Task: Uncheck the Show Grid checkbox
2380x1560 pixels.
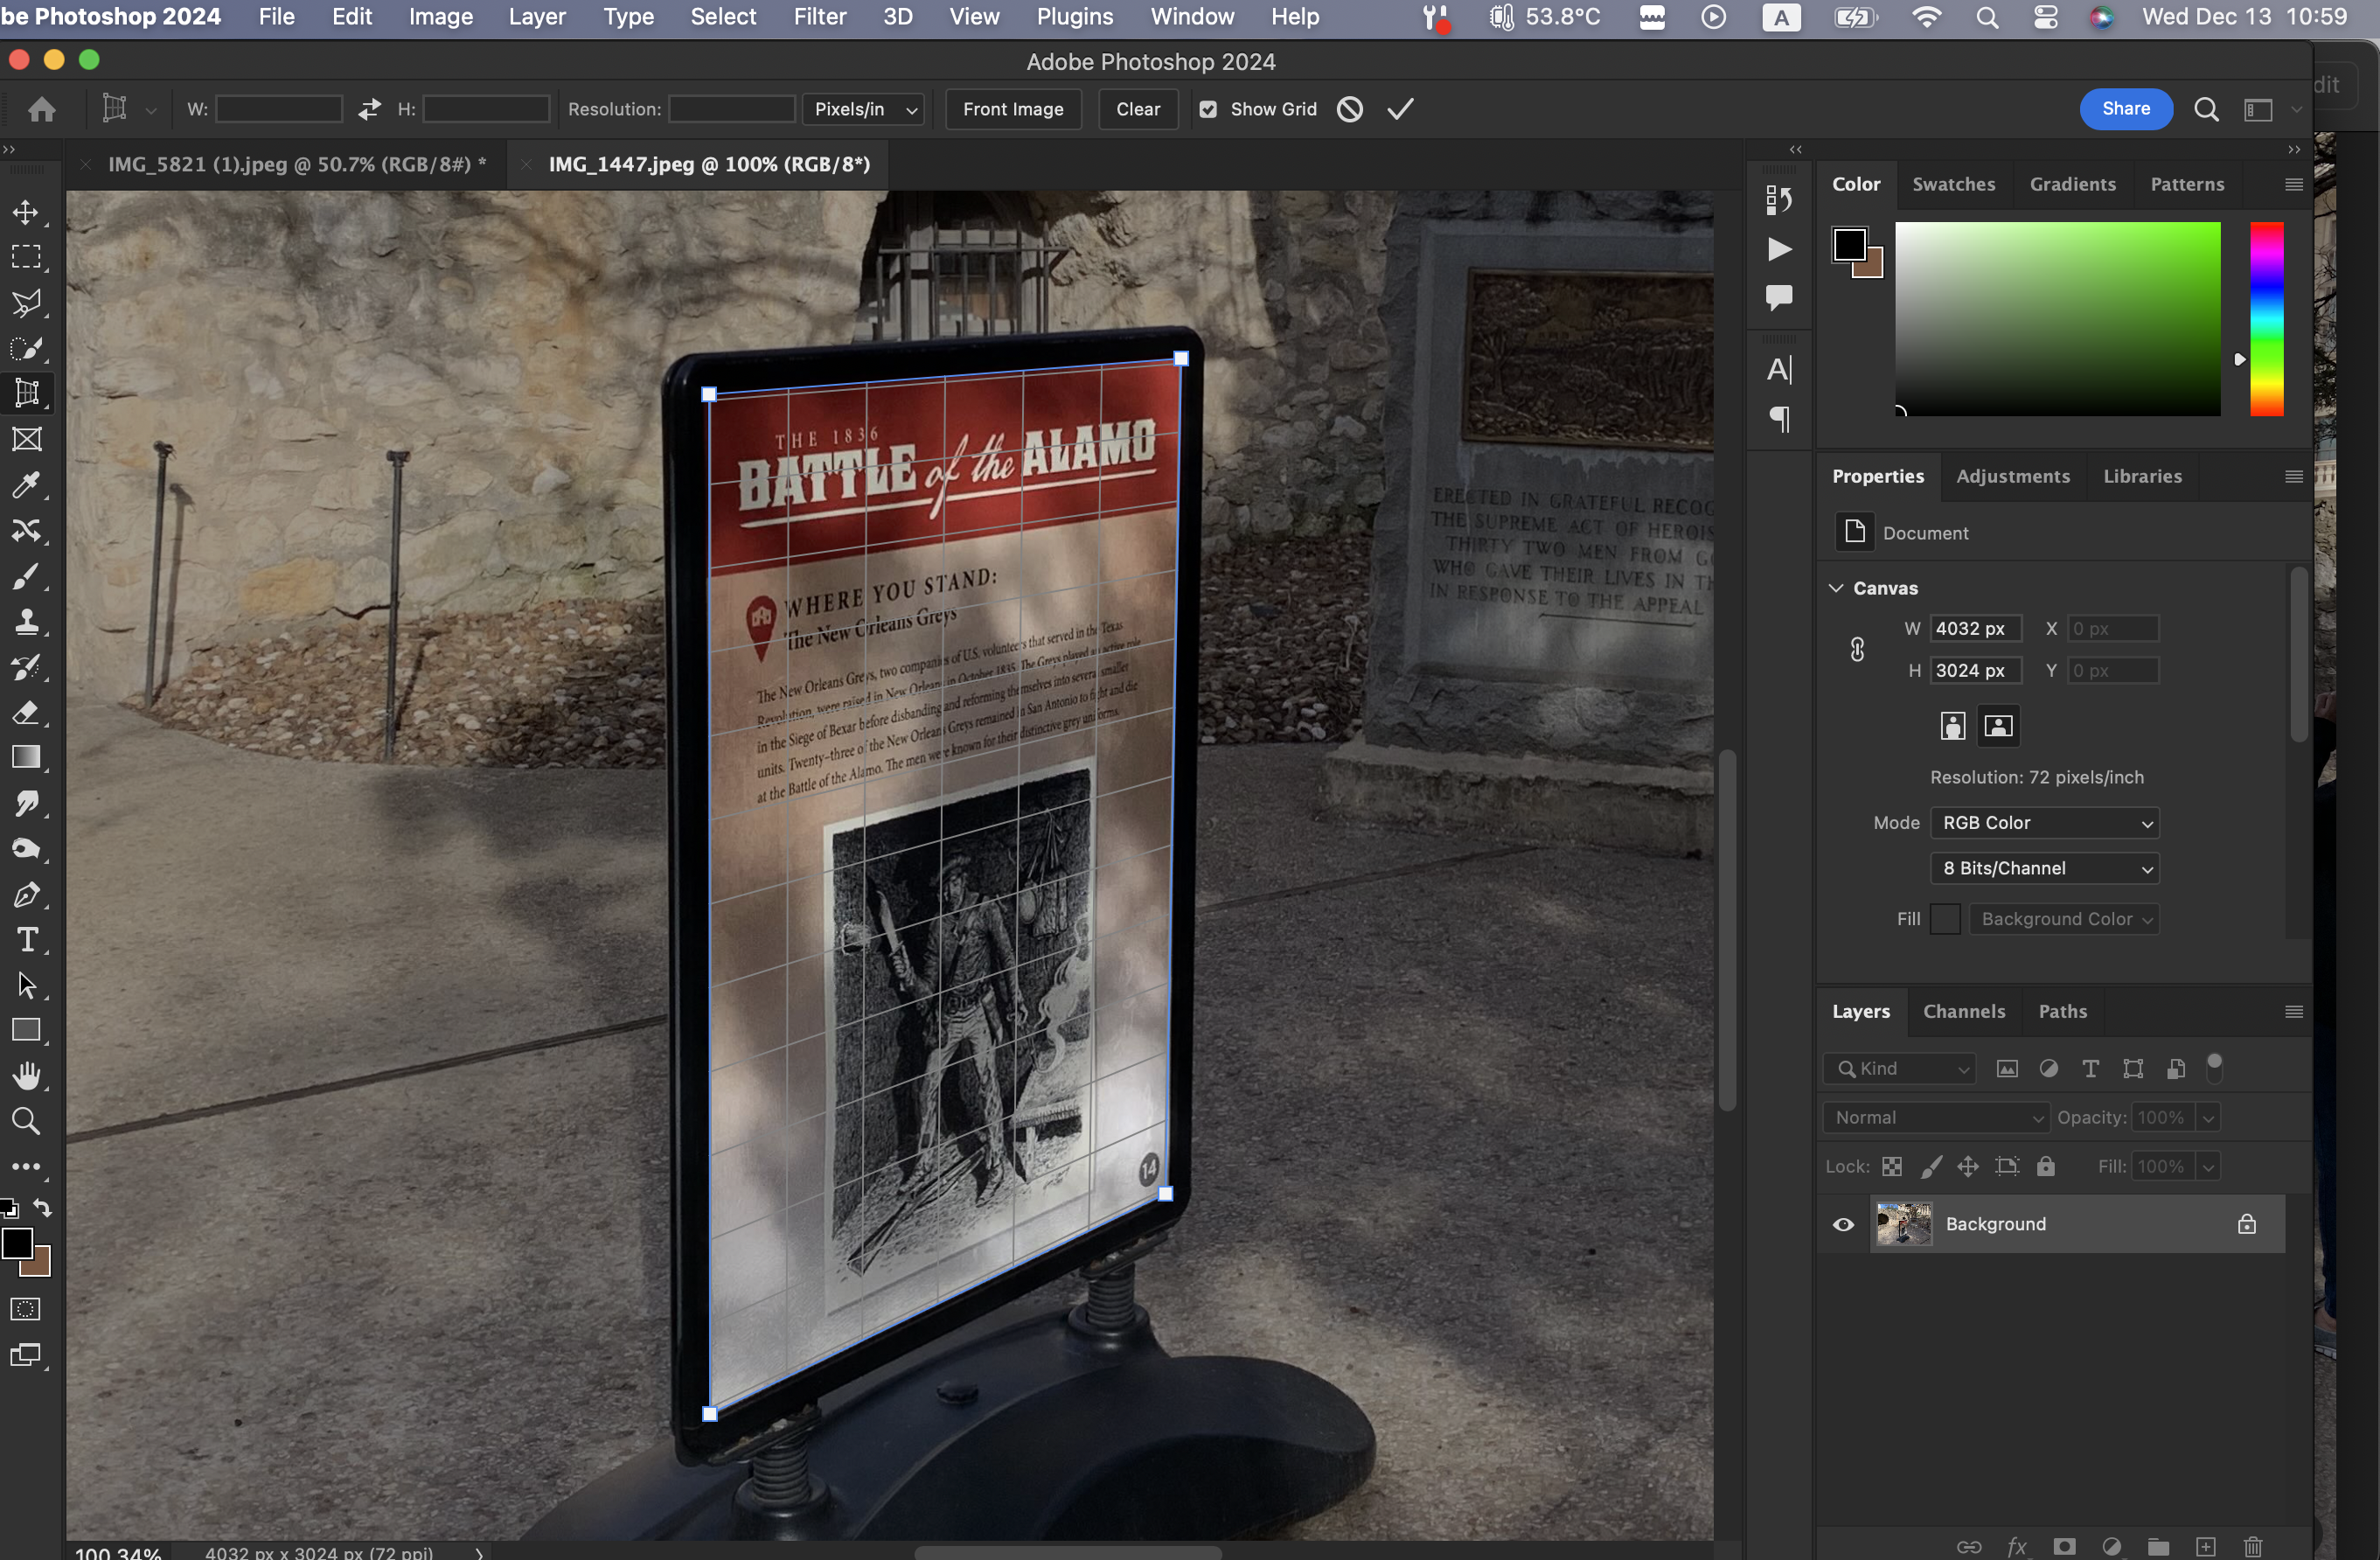Action: (1208, 109)
